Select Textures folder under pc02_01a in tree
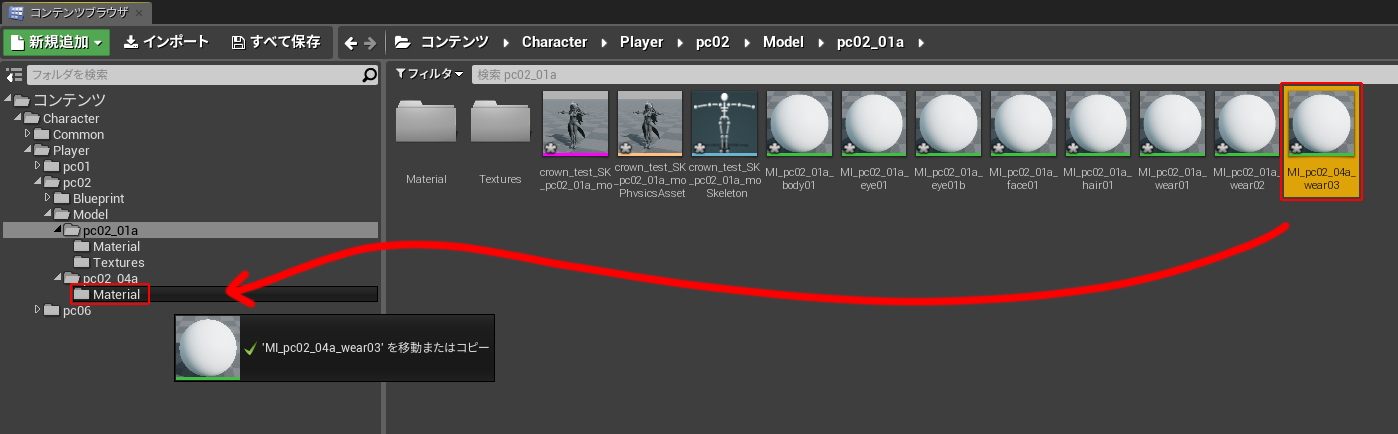1398x434 pixels. pyautogui.click(x=118, y=262)
